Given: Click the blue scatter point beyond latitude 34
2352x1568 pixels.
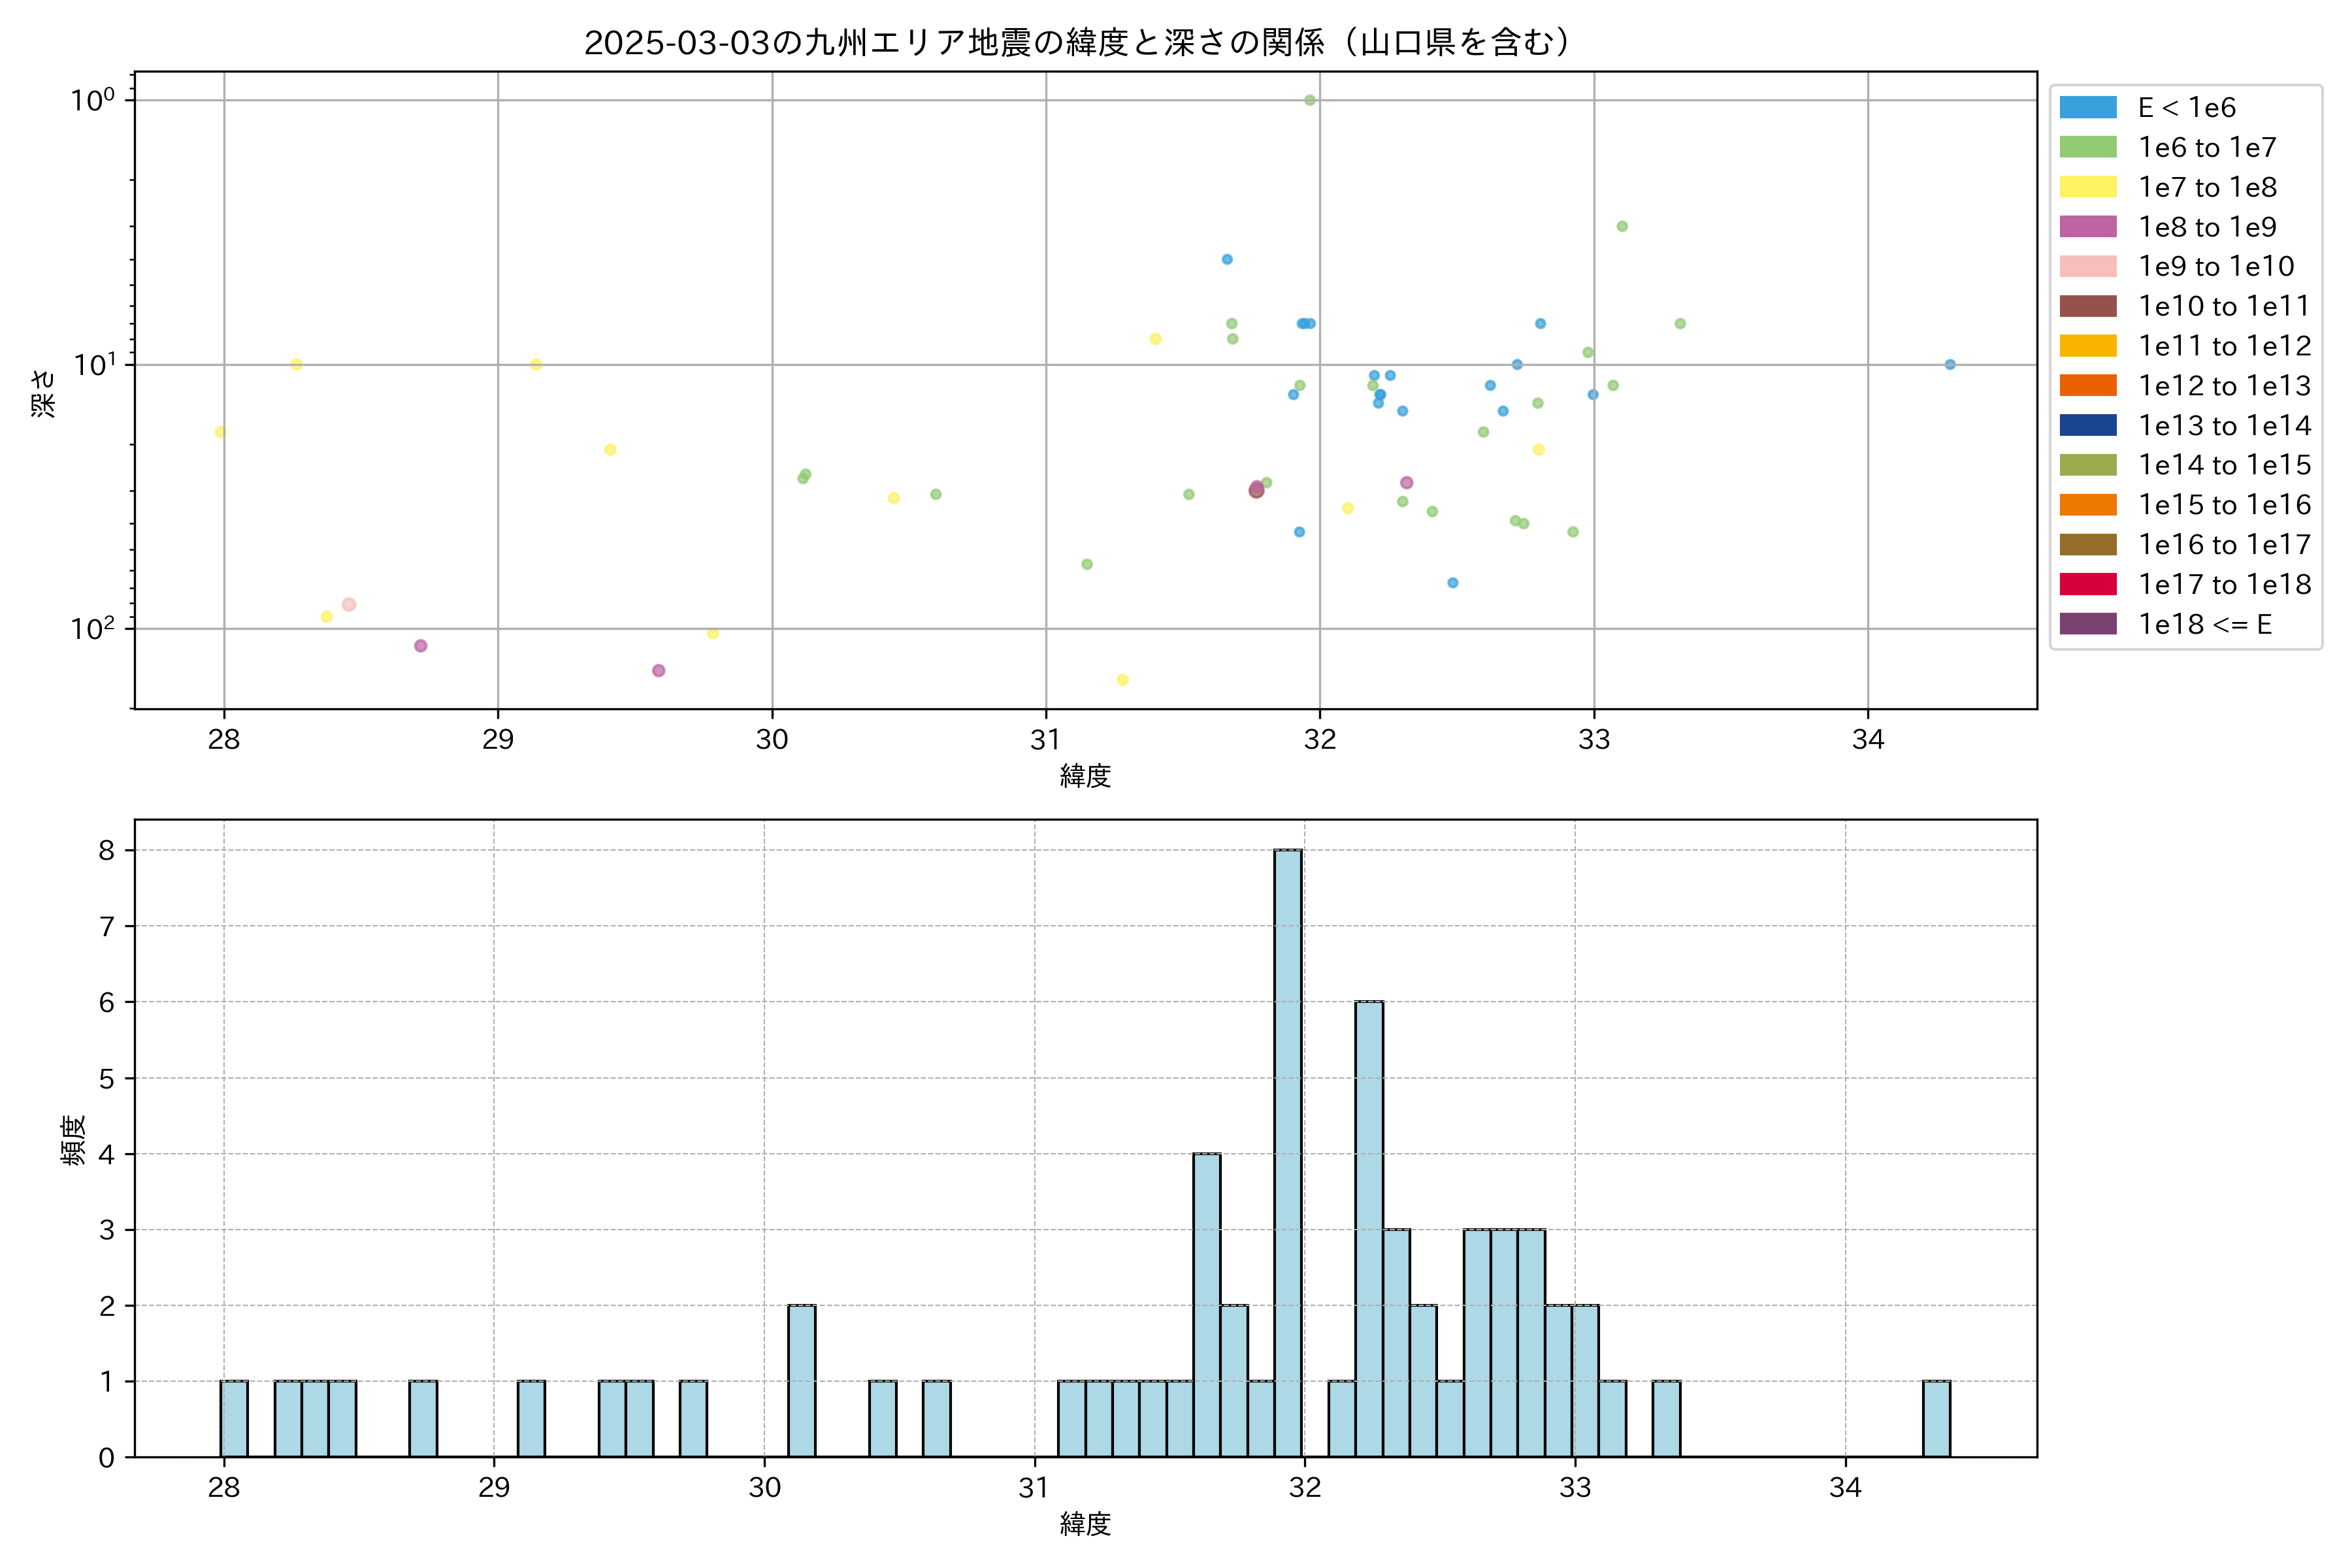Looking at the screenshot, I should (x=1950, y=365).
